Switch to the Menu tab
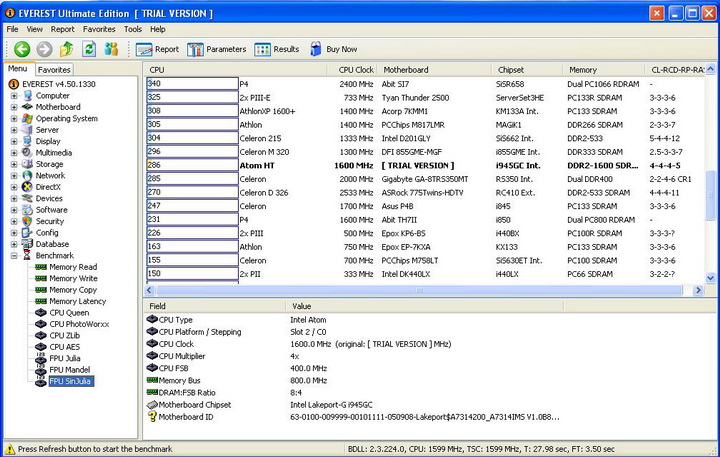Viewport: 720px width, 457px height. click(17, 69)
